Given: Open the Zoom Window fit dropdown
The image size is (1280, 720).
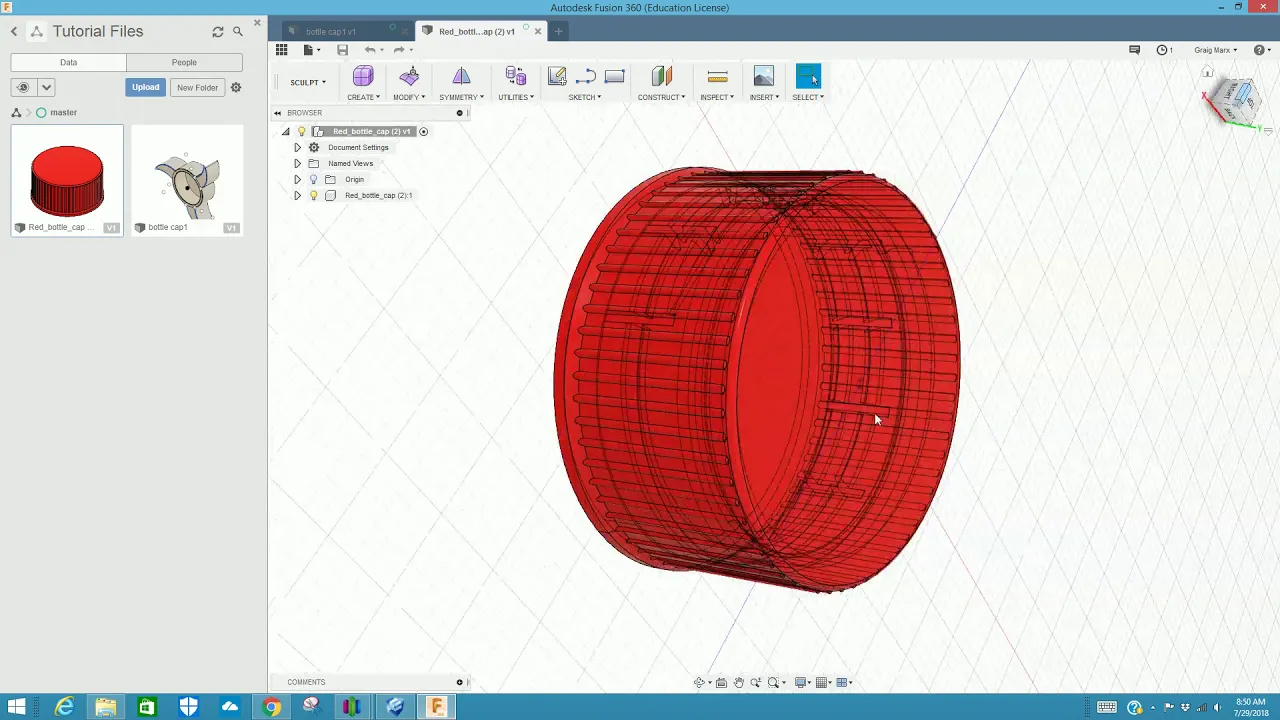Looking at the screenshot, I should [776, 683].
